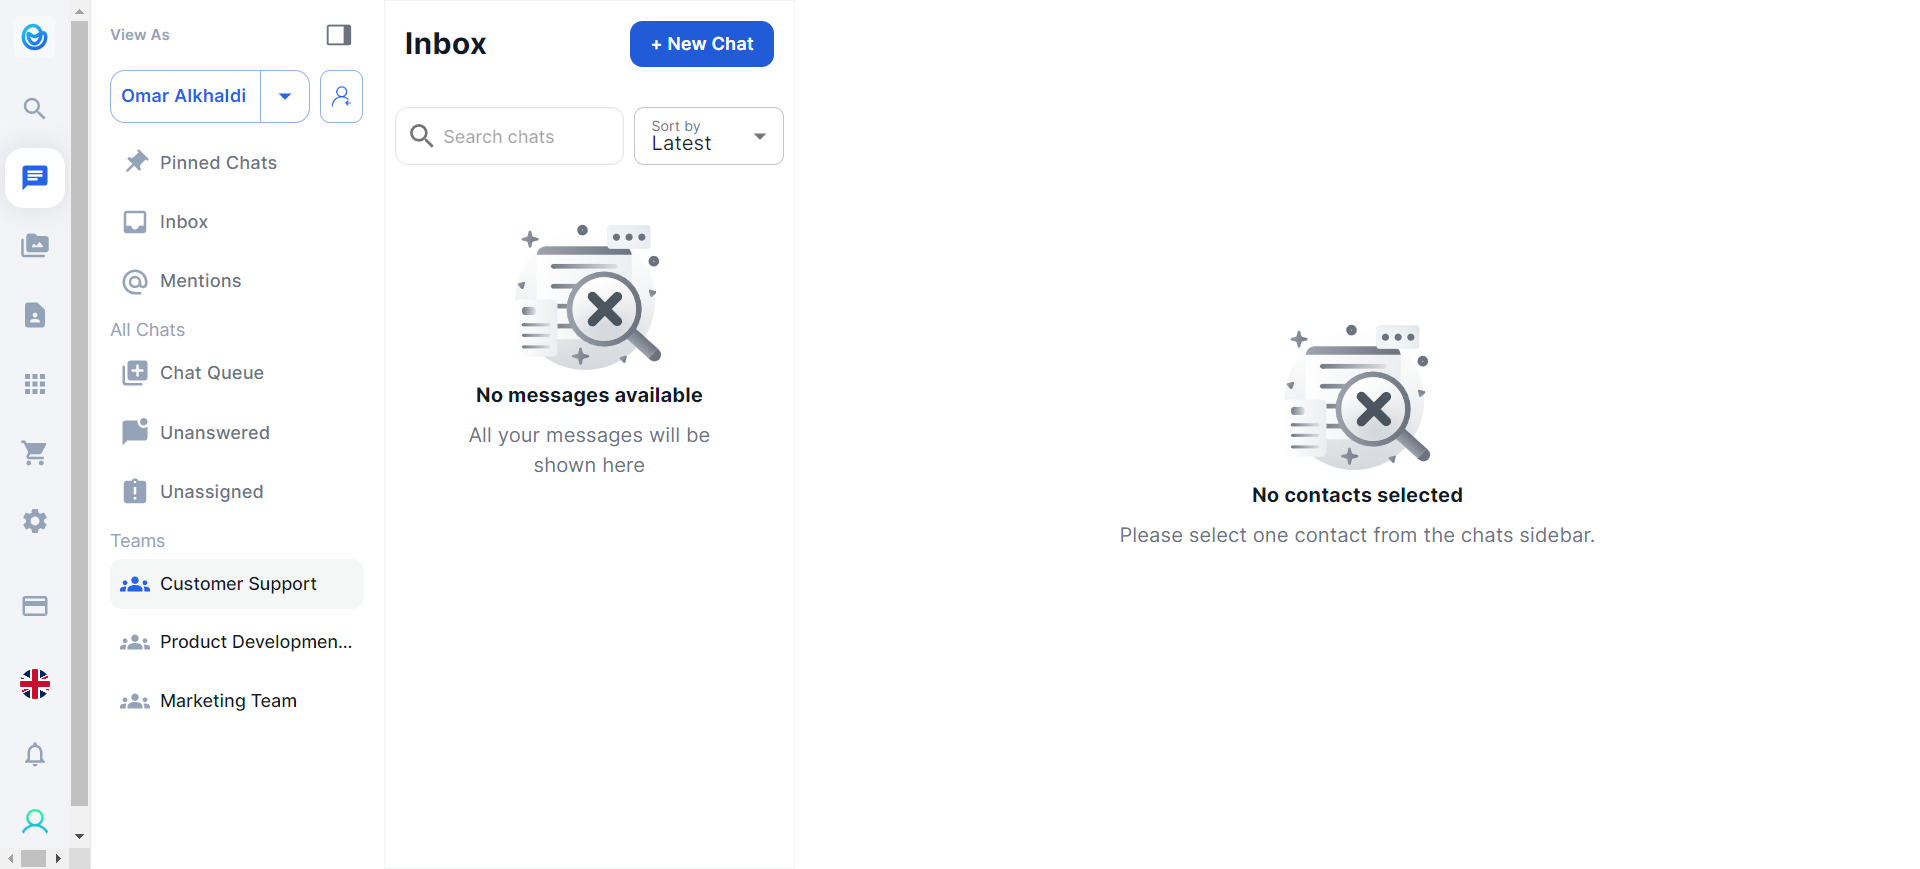Click the Search chats input field

520,136
